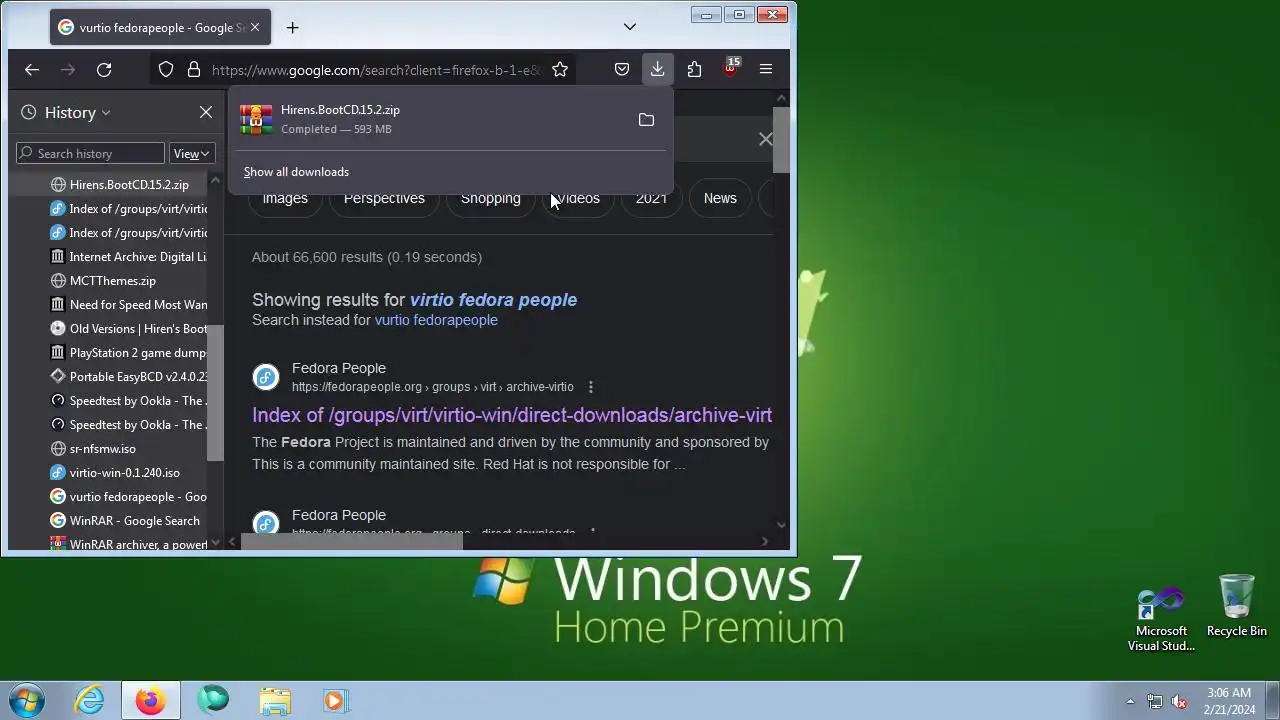Image resolution: width=1280 pixels, height=720 pixels.
Task: Open Old Versions Hiren's Boot history entry
Action: (x=128, y=329)
